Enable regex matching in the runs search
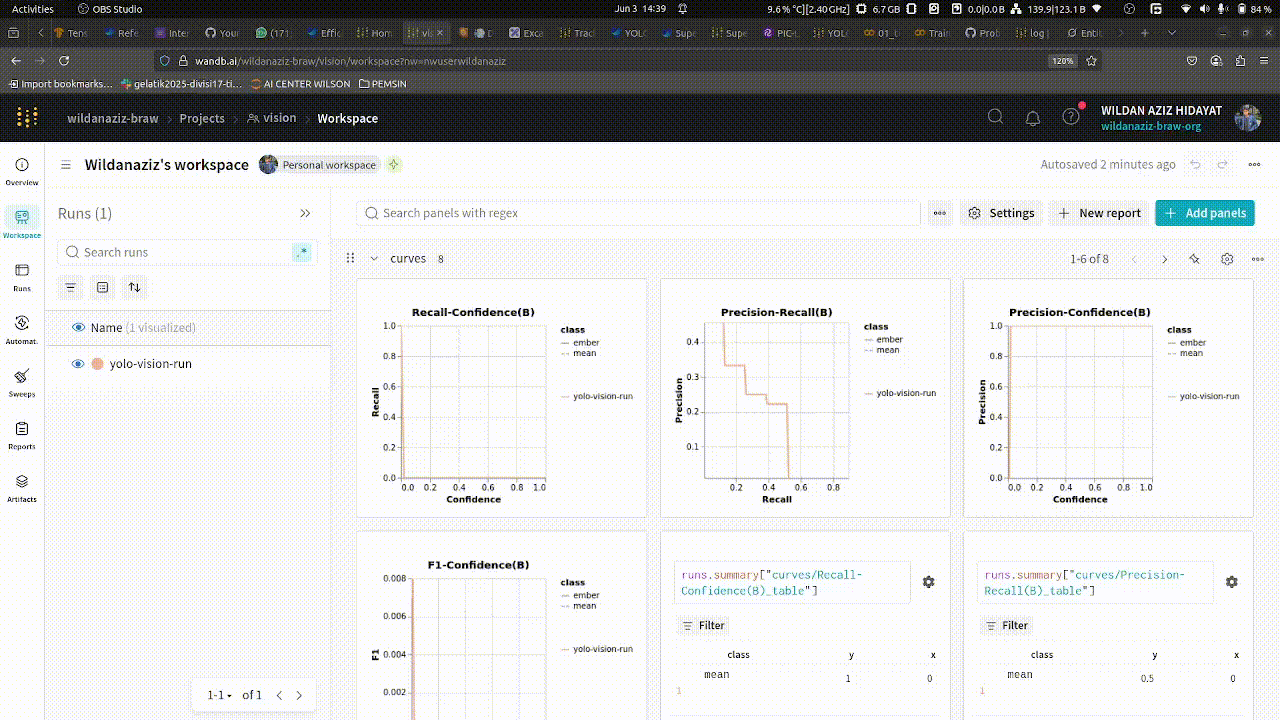 (302, 252)
